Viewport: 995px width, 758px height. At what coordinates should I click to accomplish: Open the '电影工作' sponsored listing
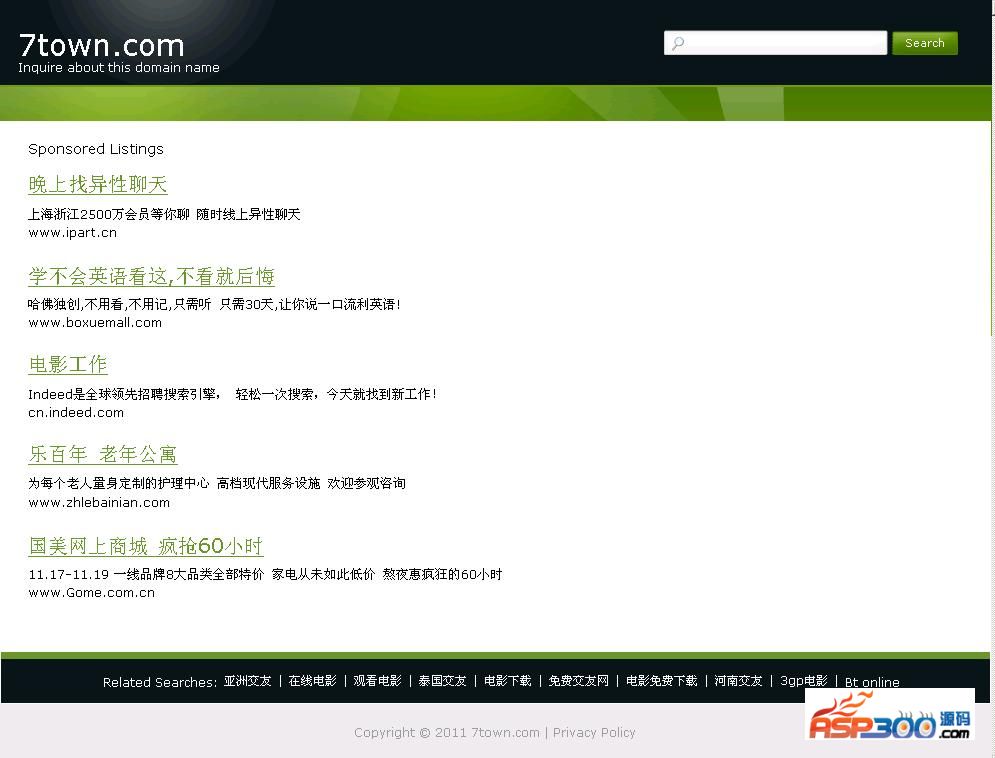(68, 365)
